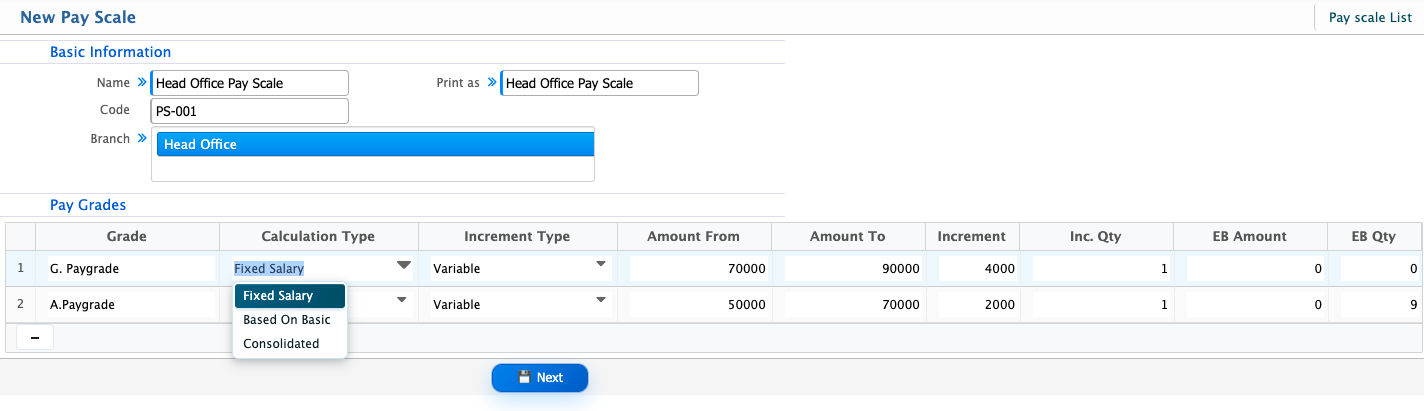Click Increment value 4000

978,268
